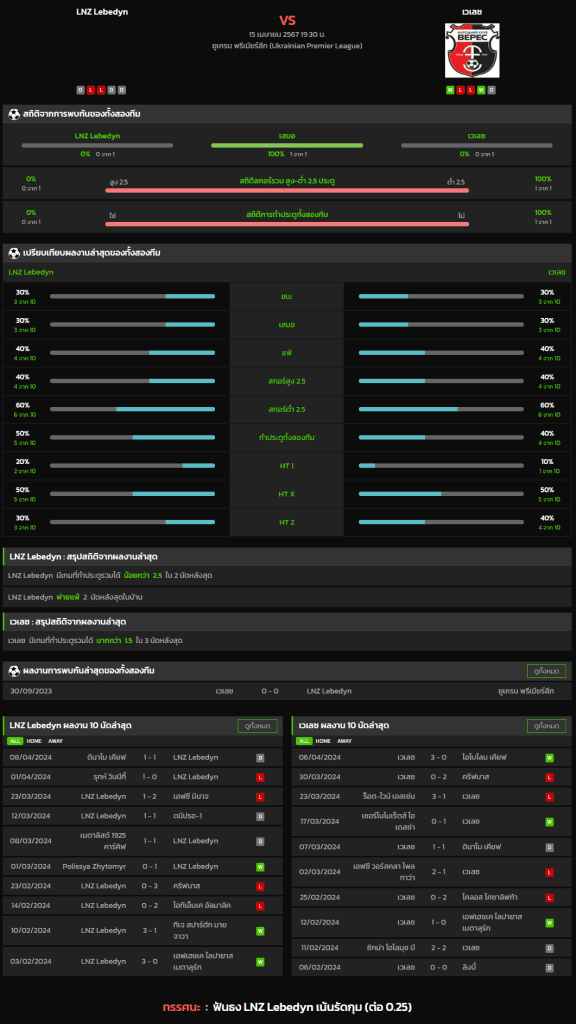Click the soccer ball icon beside head-to-head statistics
576x1024 pixels.
pyautogui.click(x=14, y=114)
